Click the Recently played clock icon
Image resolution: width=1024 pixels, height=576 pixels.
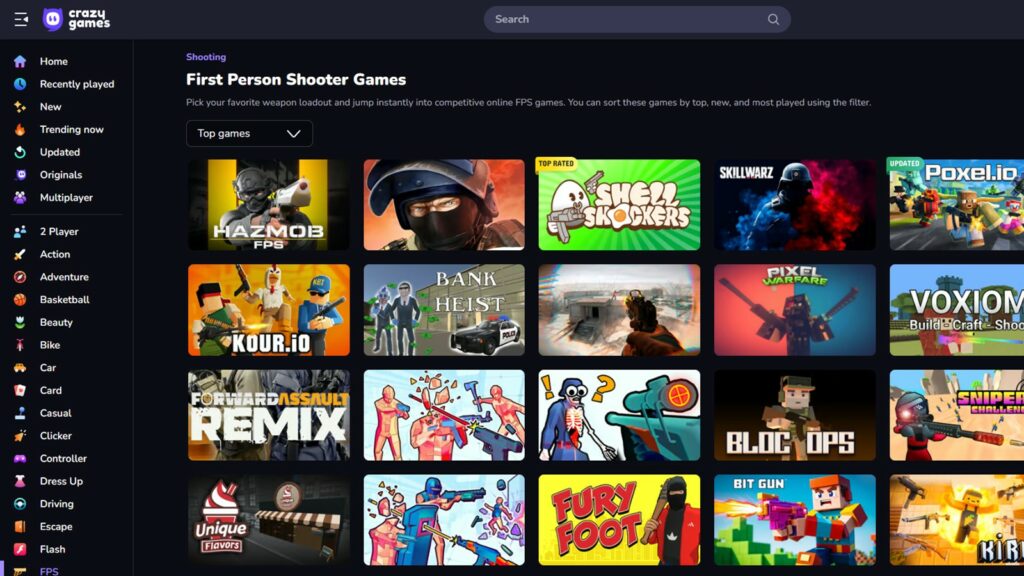pyautogui.click(x=20, y=84)
